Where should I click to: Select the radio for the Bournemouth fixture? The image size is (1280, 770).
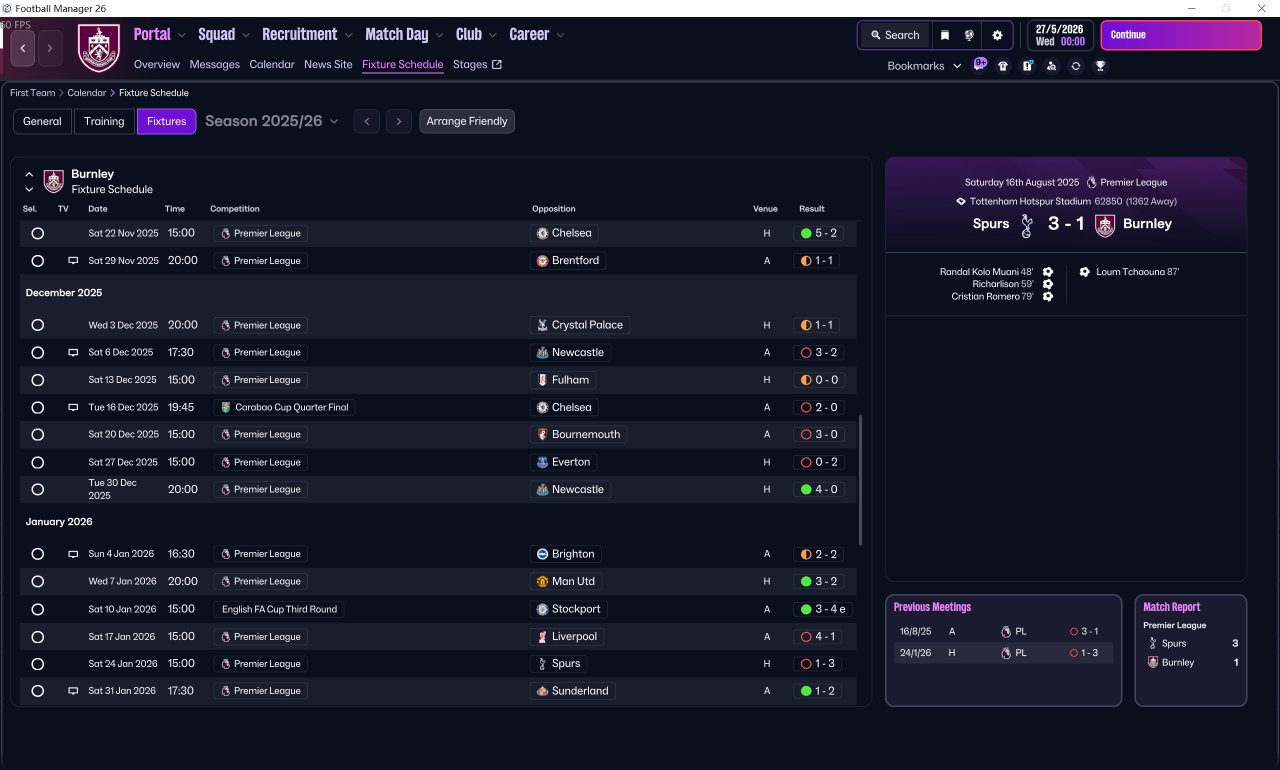pyautogui.click(x=37, y=435)
